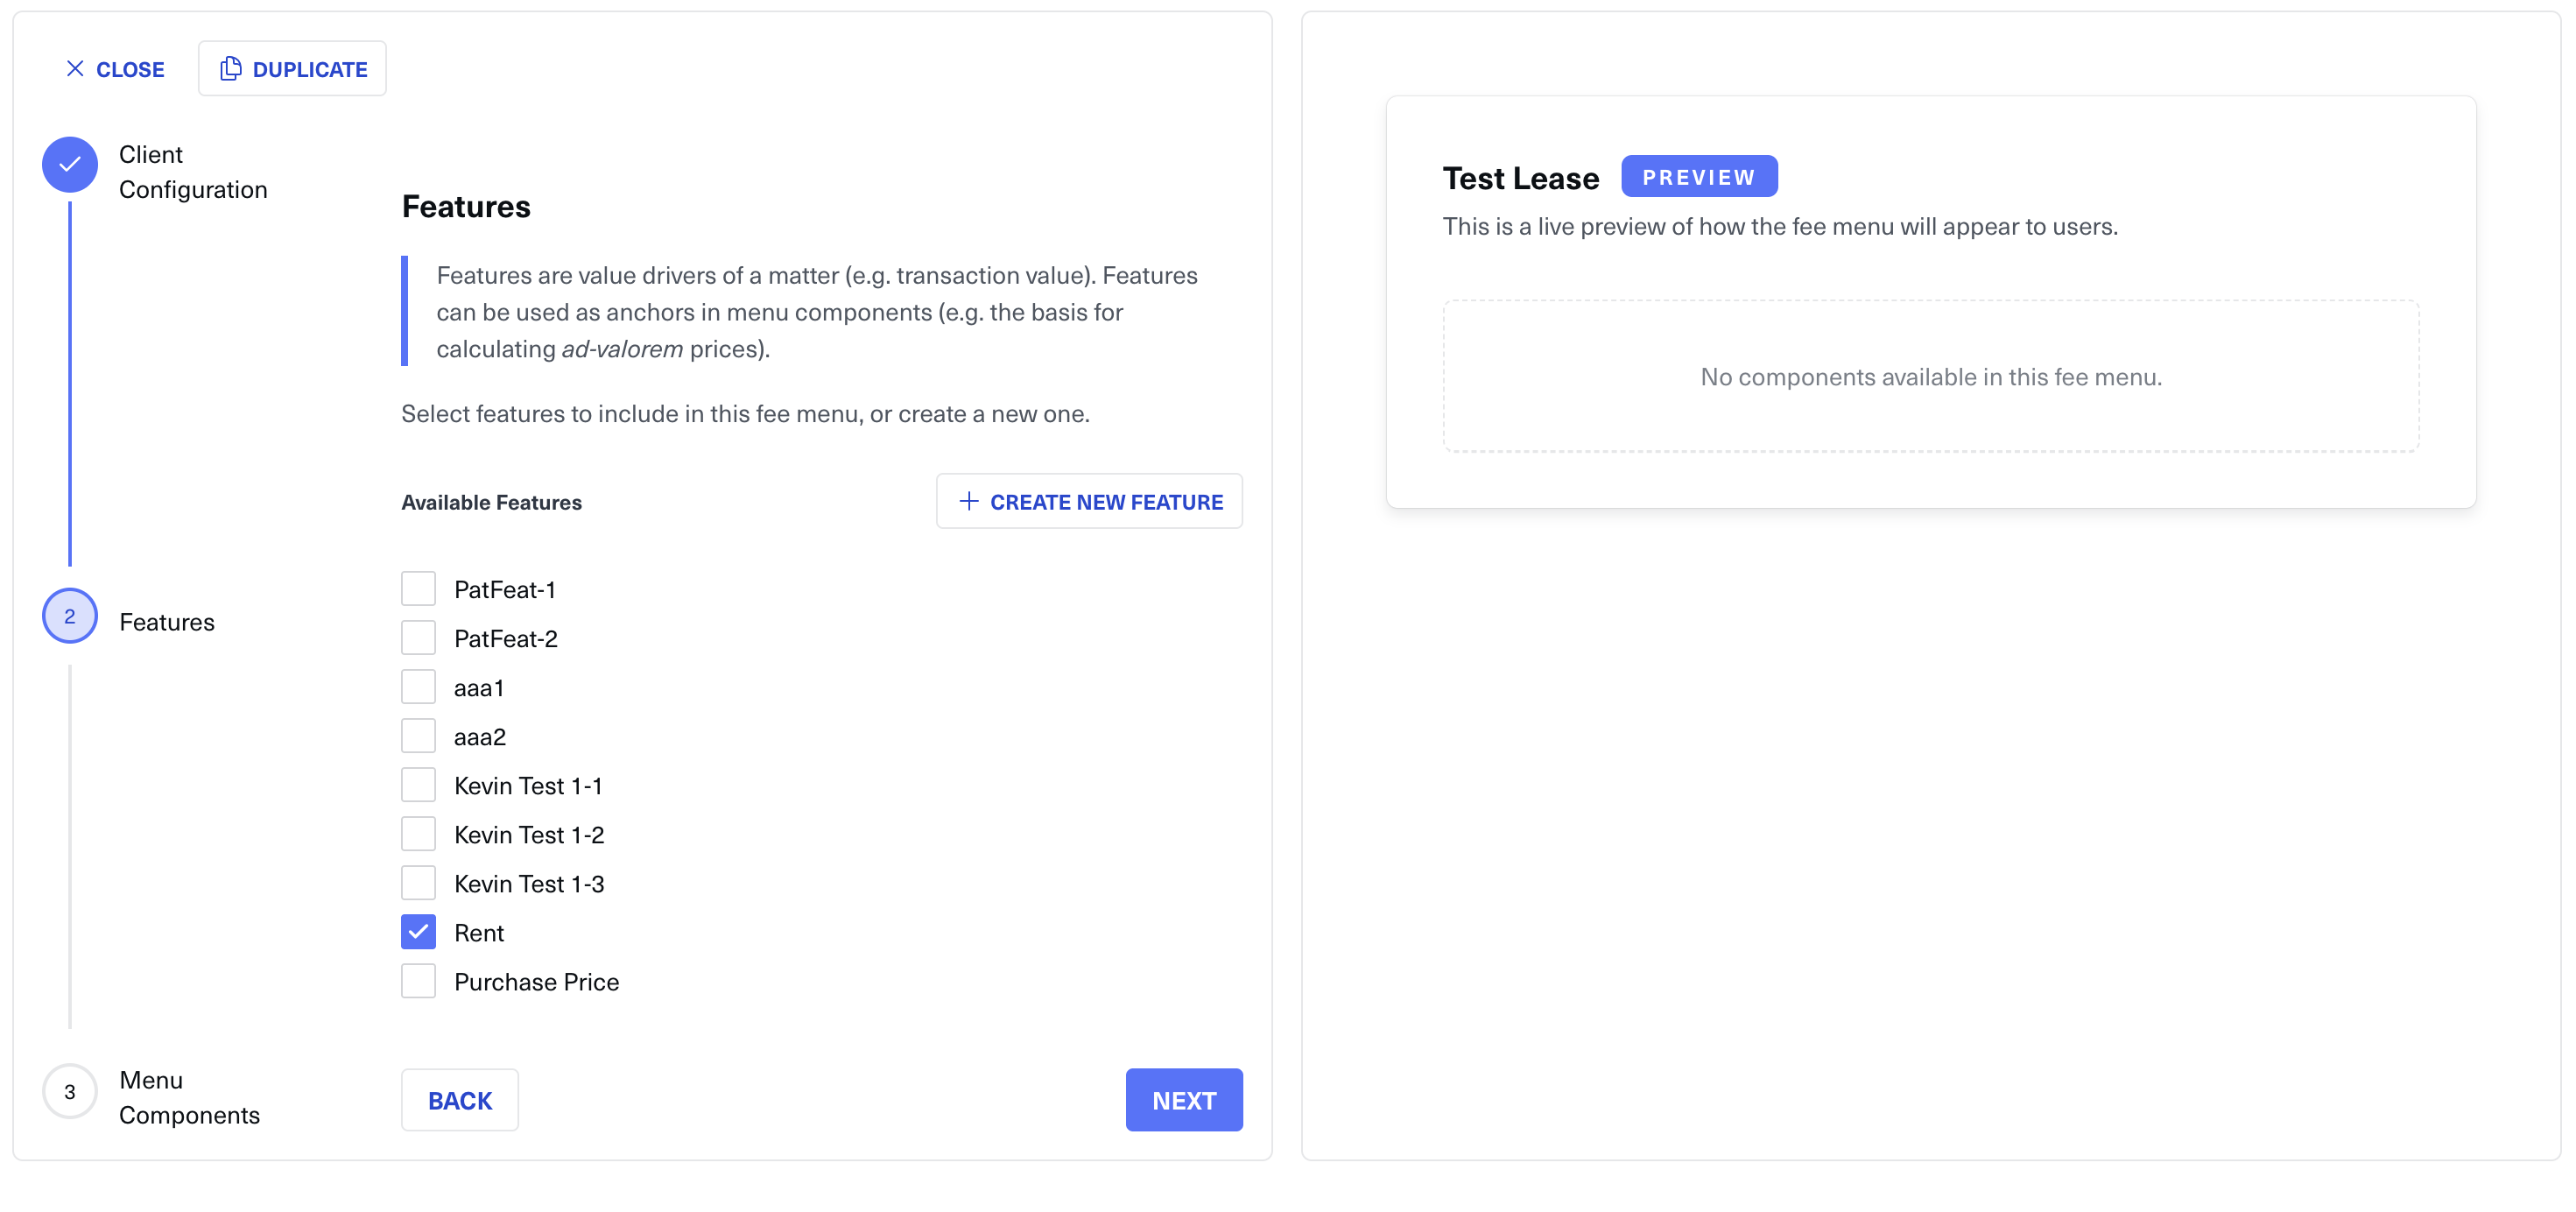Click the X close icon
The height and width of the screenshot is (1212, 2576).
(x=75, y=69)
